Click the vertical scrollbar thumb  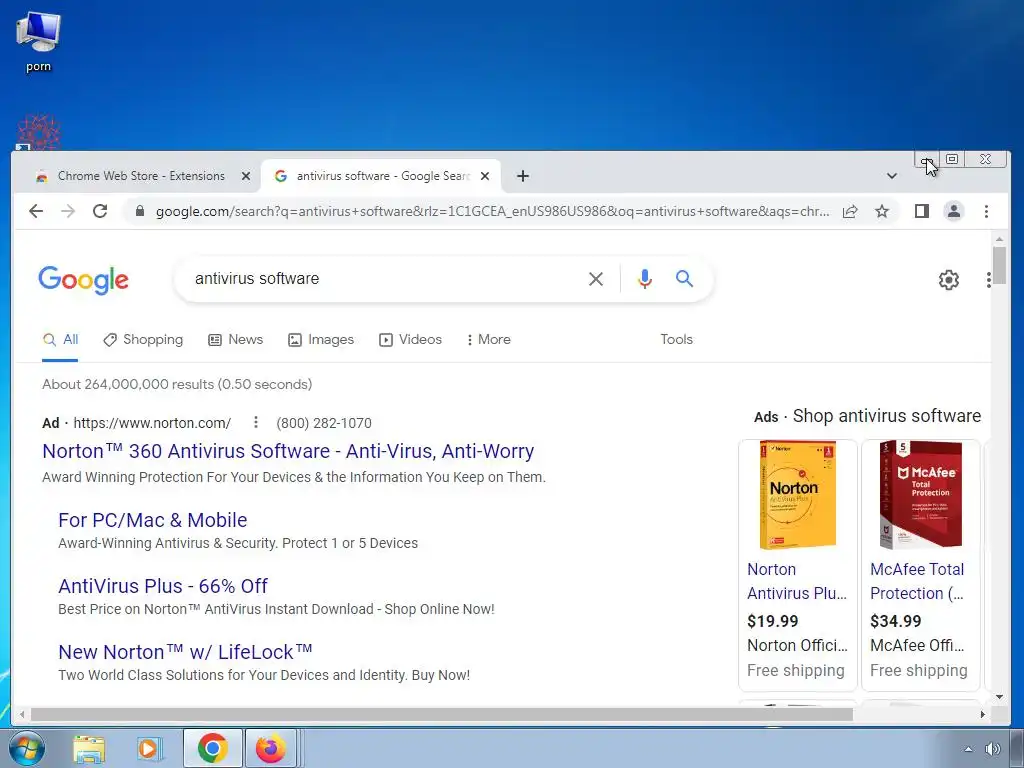(x=999, y=265)
